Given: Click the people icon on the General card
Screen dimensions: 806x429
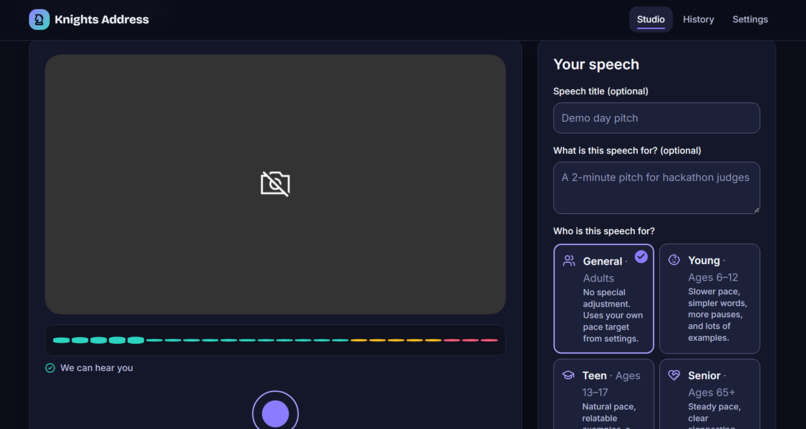Looking at the screenshot, I should tap(569, 260).
